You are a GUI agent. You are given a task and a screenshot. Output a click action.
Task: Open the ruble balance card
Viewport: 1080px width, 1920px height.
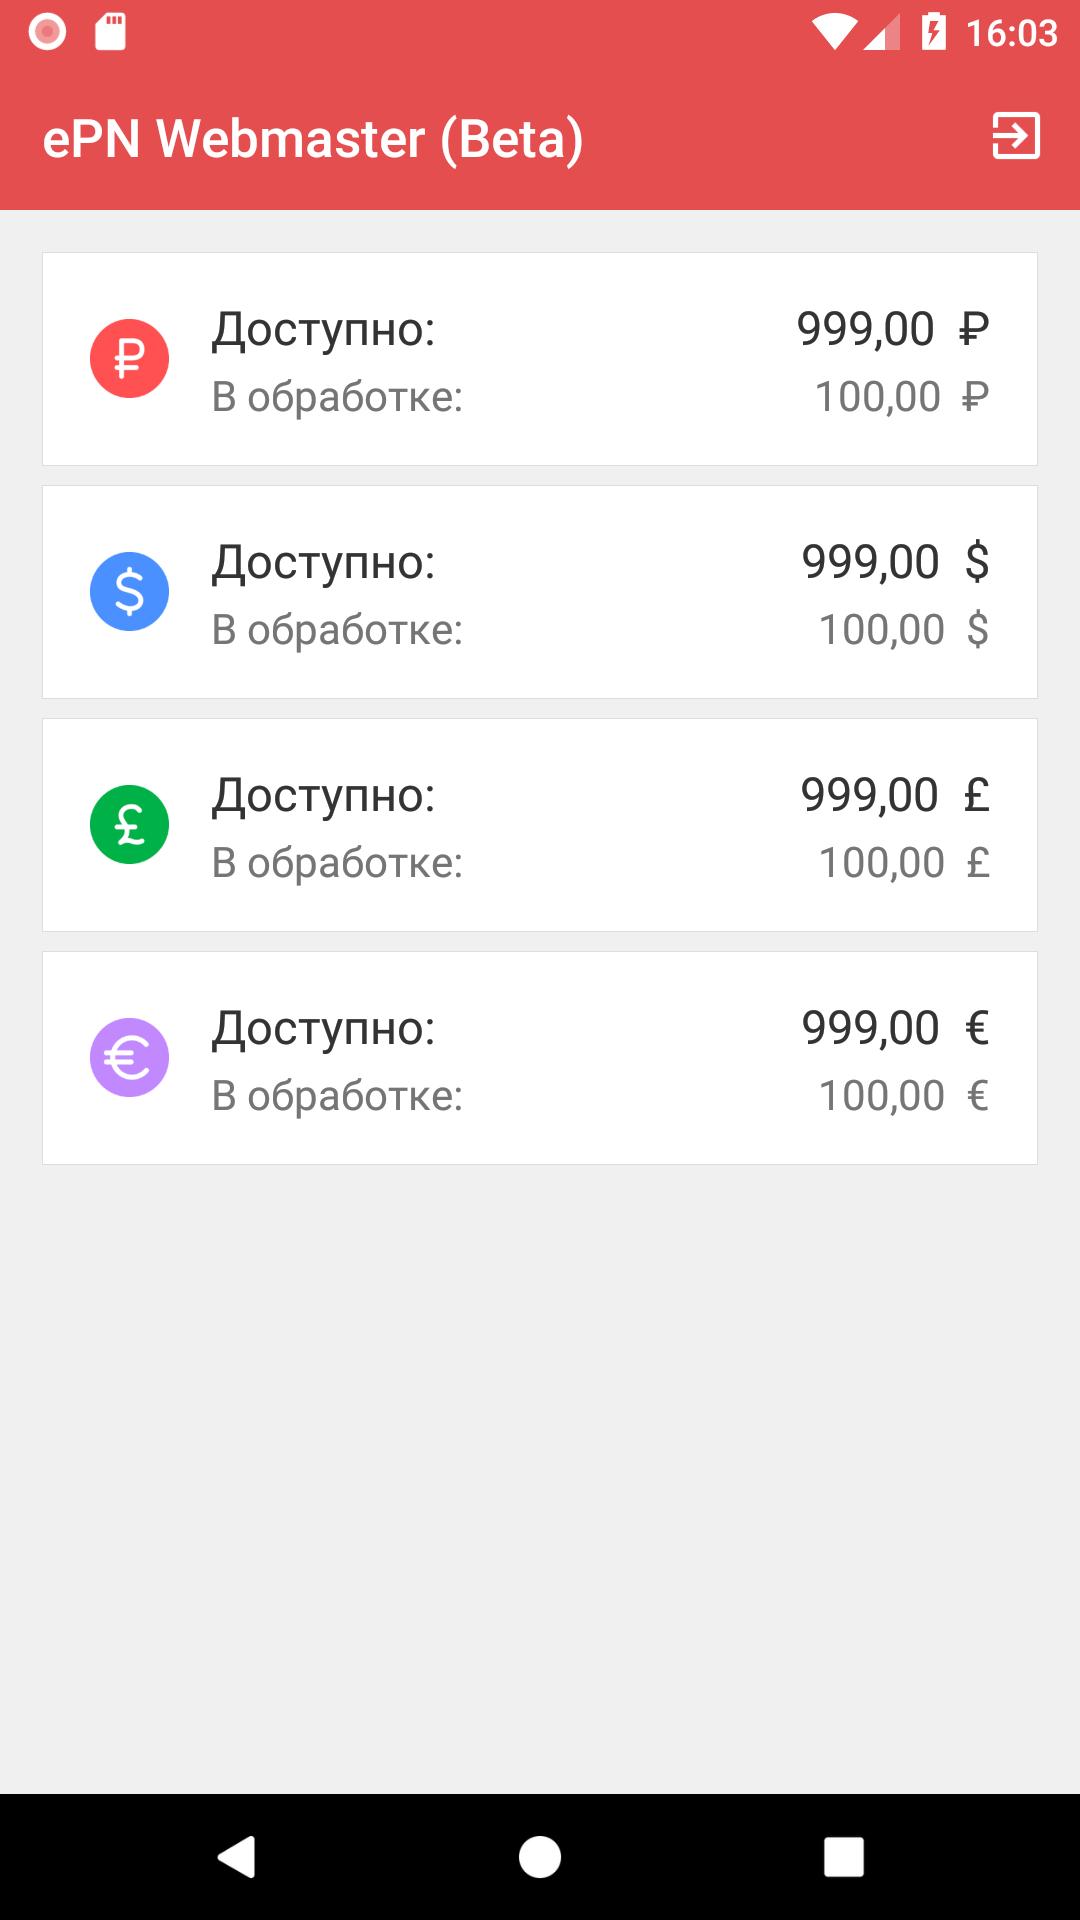(540, 359)
